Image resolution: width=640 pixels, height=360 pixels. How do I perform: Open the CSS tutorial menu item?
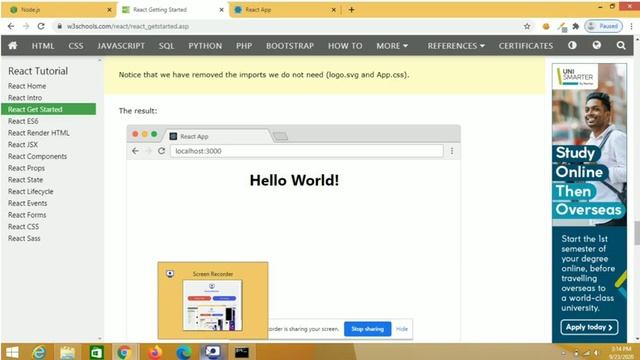click(x=76, y=46)
